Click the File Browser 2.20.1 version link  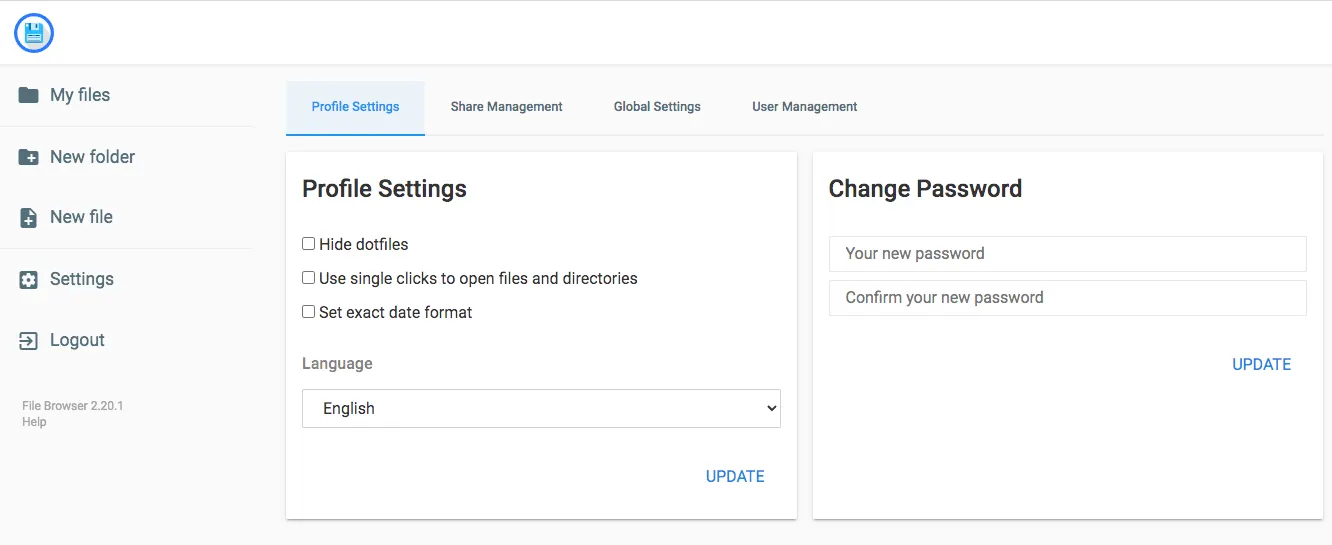(x=72, y=406)
